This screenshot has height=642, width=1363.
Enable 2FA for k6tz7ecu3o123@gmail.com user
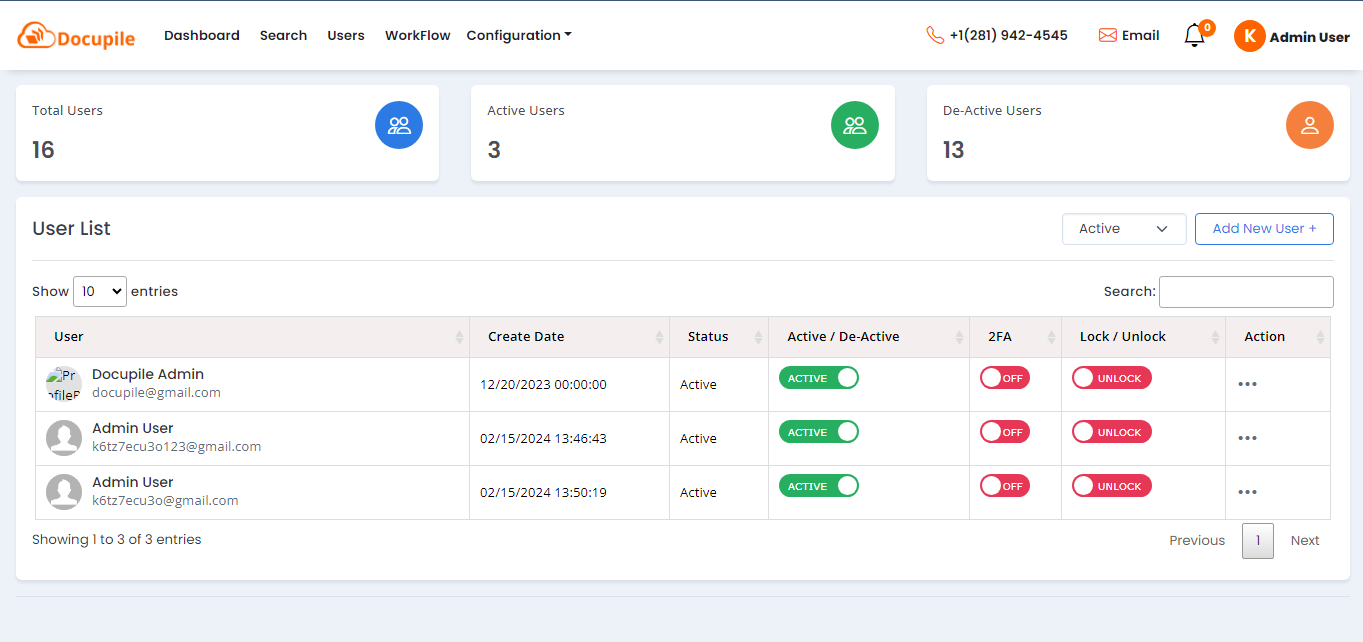(x=1004, y=432)
